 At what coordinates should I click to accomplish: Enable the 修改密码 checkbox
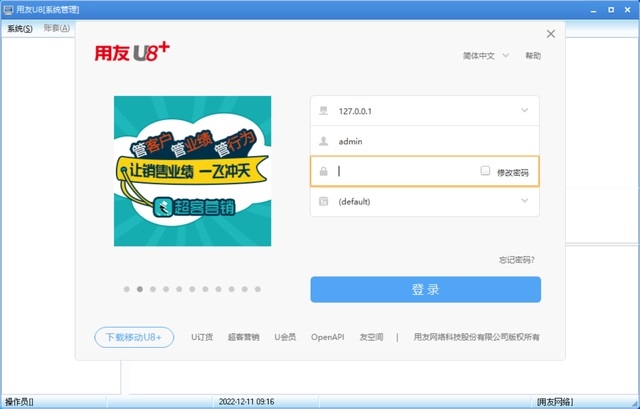pos(485,171)
